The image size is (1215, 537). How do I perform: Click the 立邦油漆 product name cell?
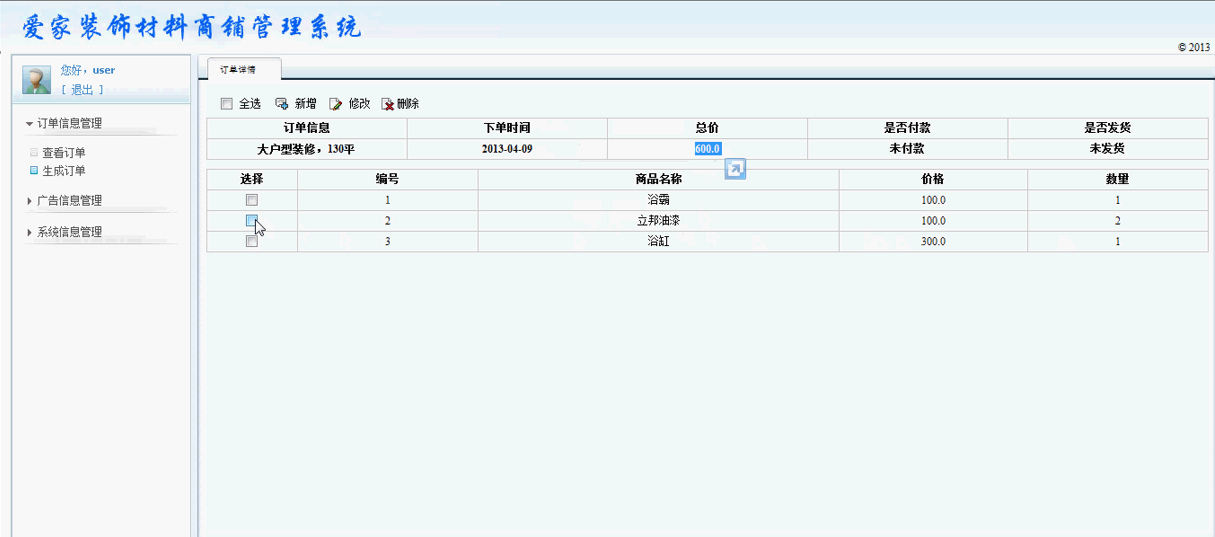pyautogui.click(x=658, y=221)
